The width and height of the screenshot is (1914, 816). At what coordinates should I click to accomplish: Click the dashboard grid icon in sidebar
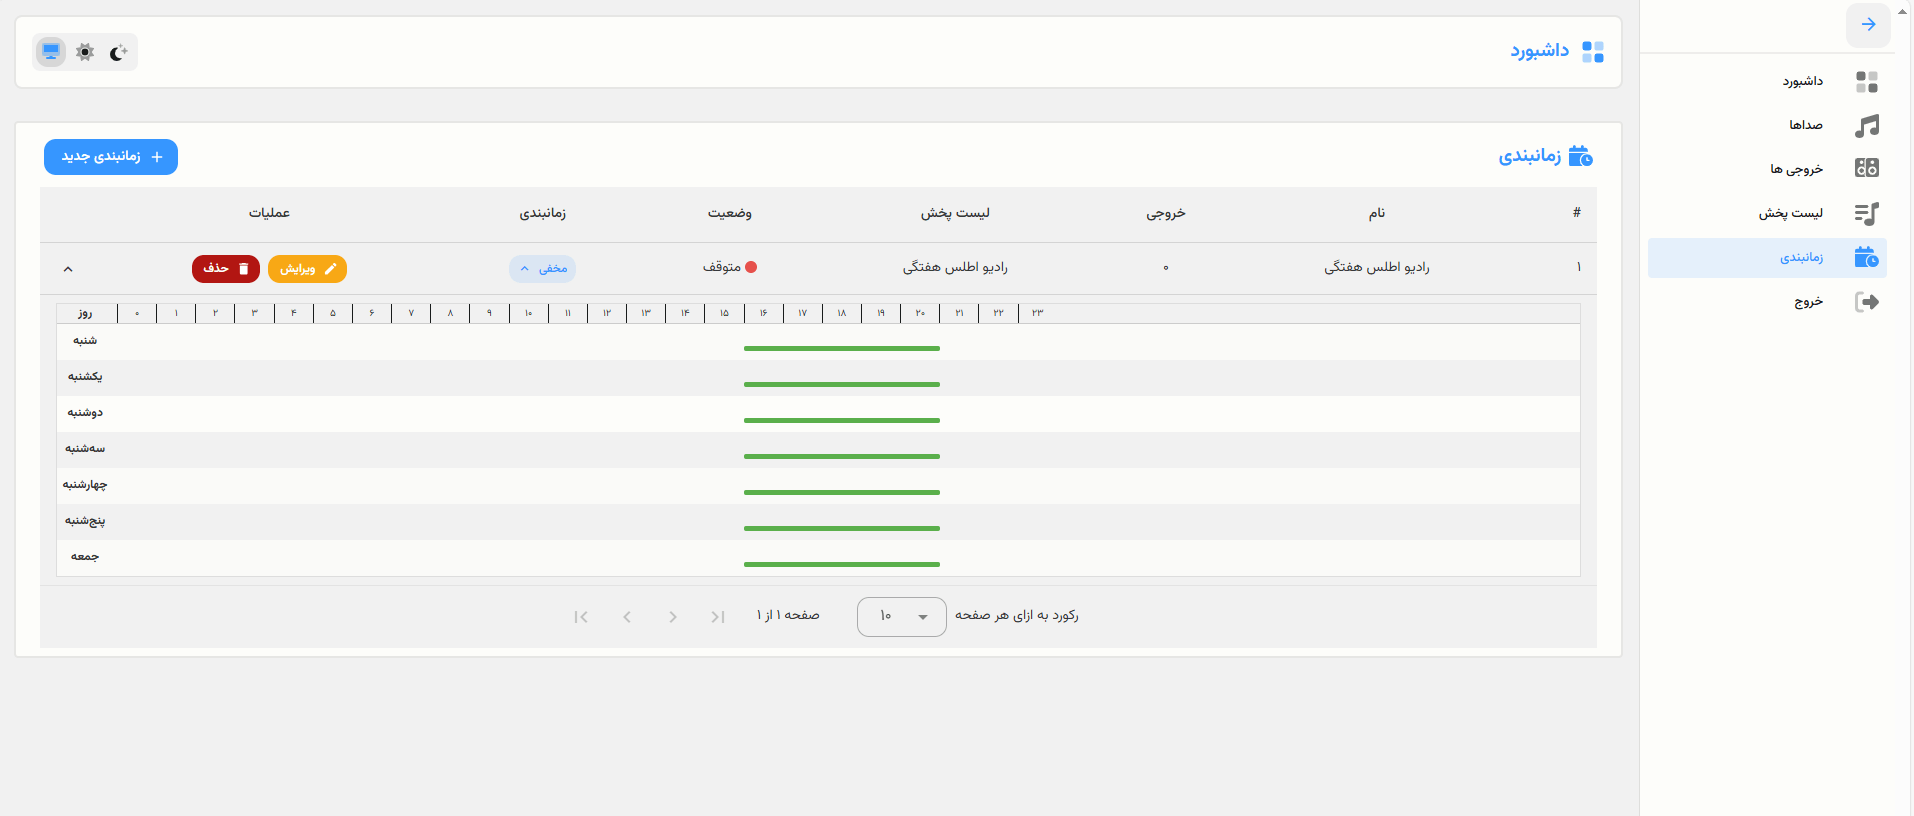point(1867,81)
